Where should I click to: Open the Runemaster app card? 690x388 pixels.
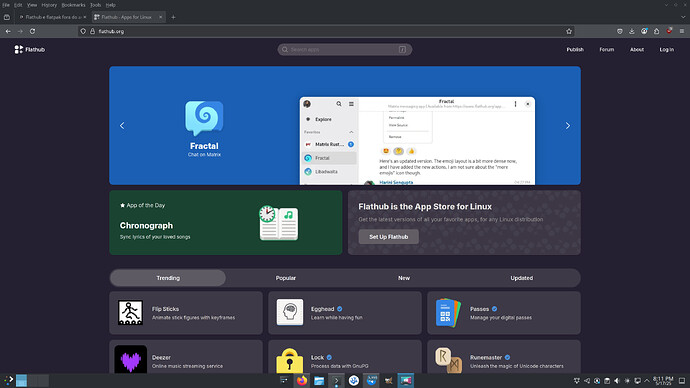coord(504,357)
